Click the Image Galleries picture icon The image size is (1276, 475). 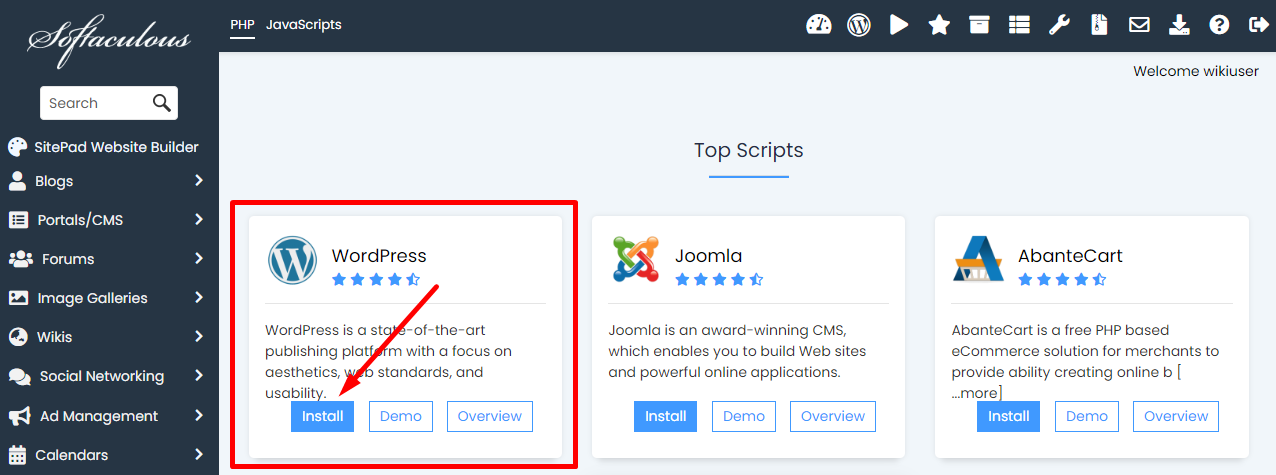coord(18,298)
